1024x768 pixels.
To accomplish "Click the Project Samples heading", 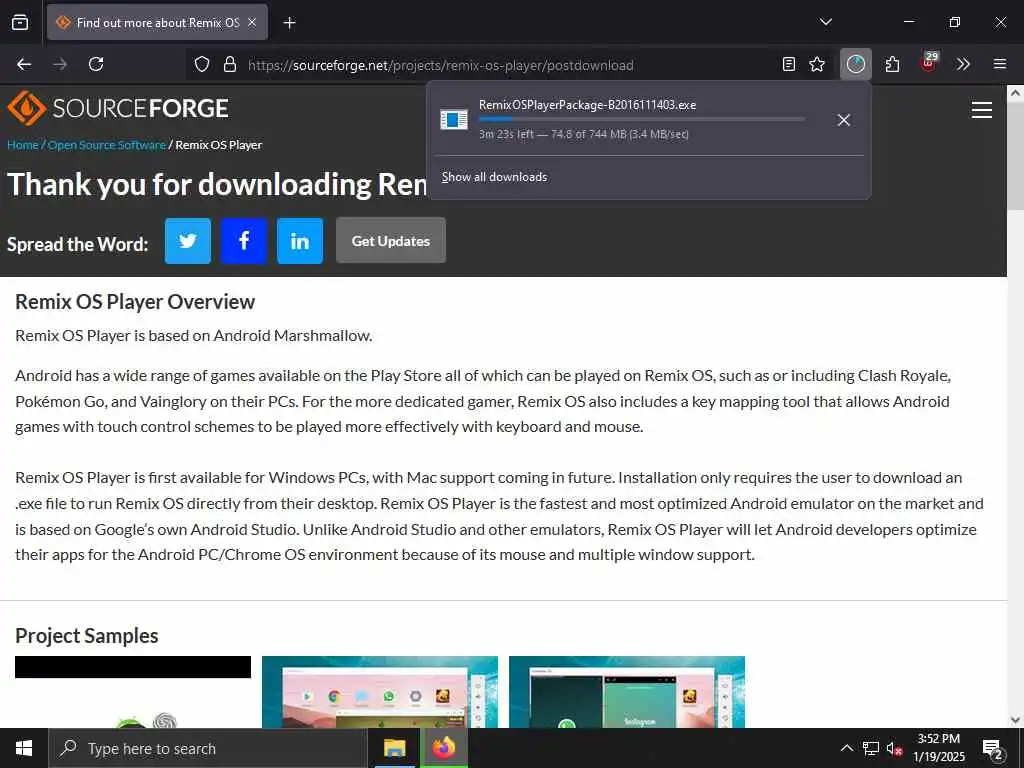I will pyautogui.click(x=87, y=636).
